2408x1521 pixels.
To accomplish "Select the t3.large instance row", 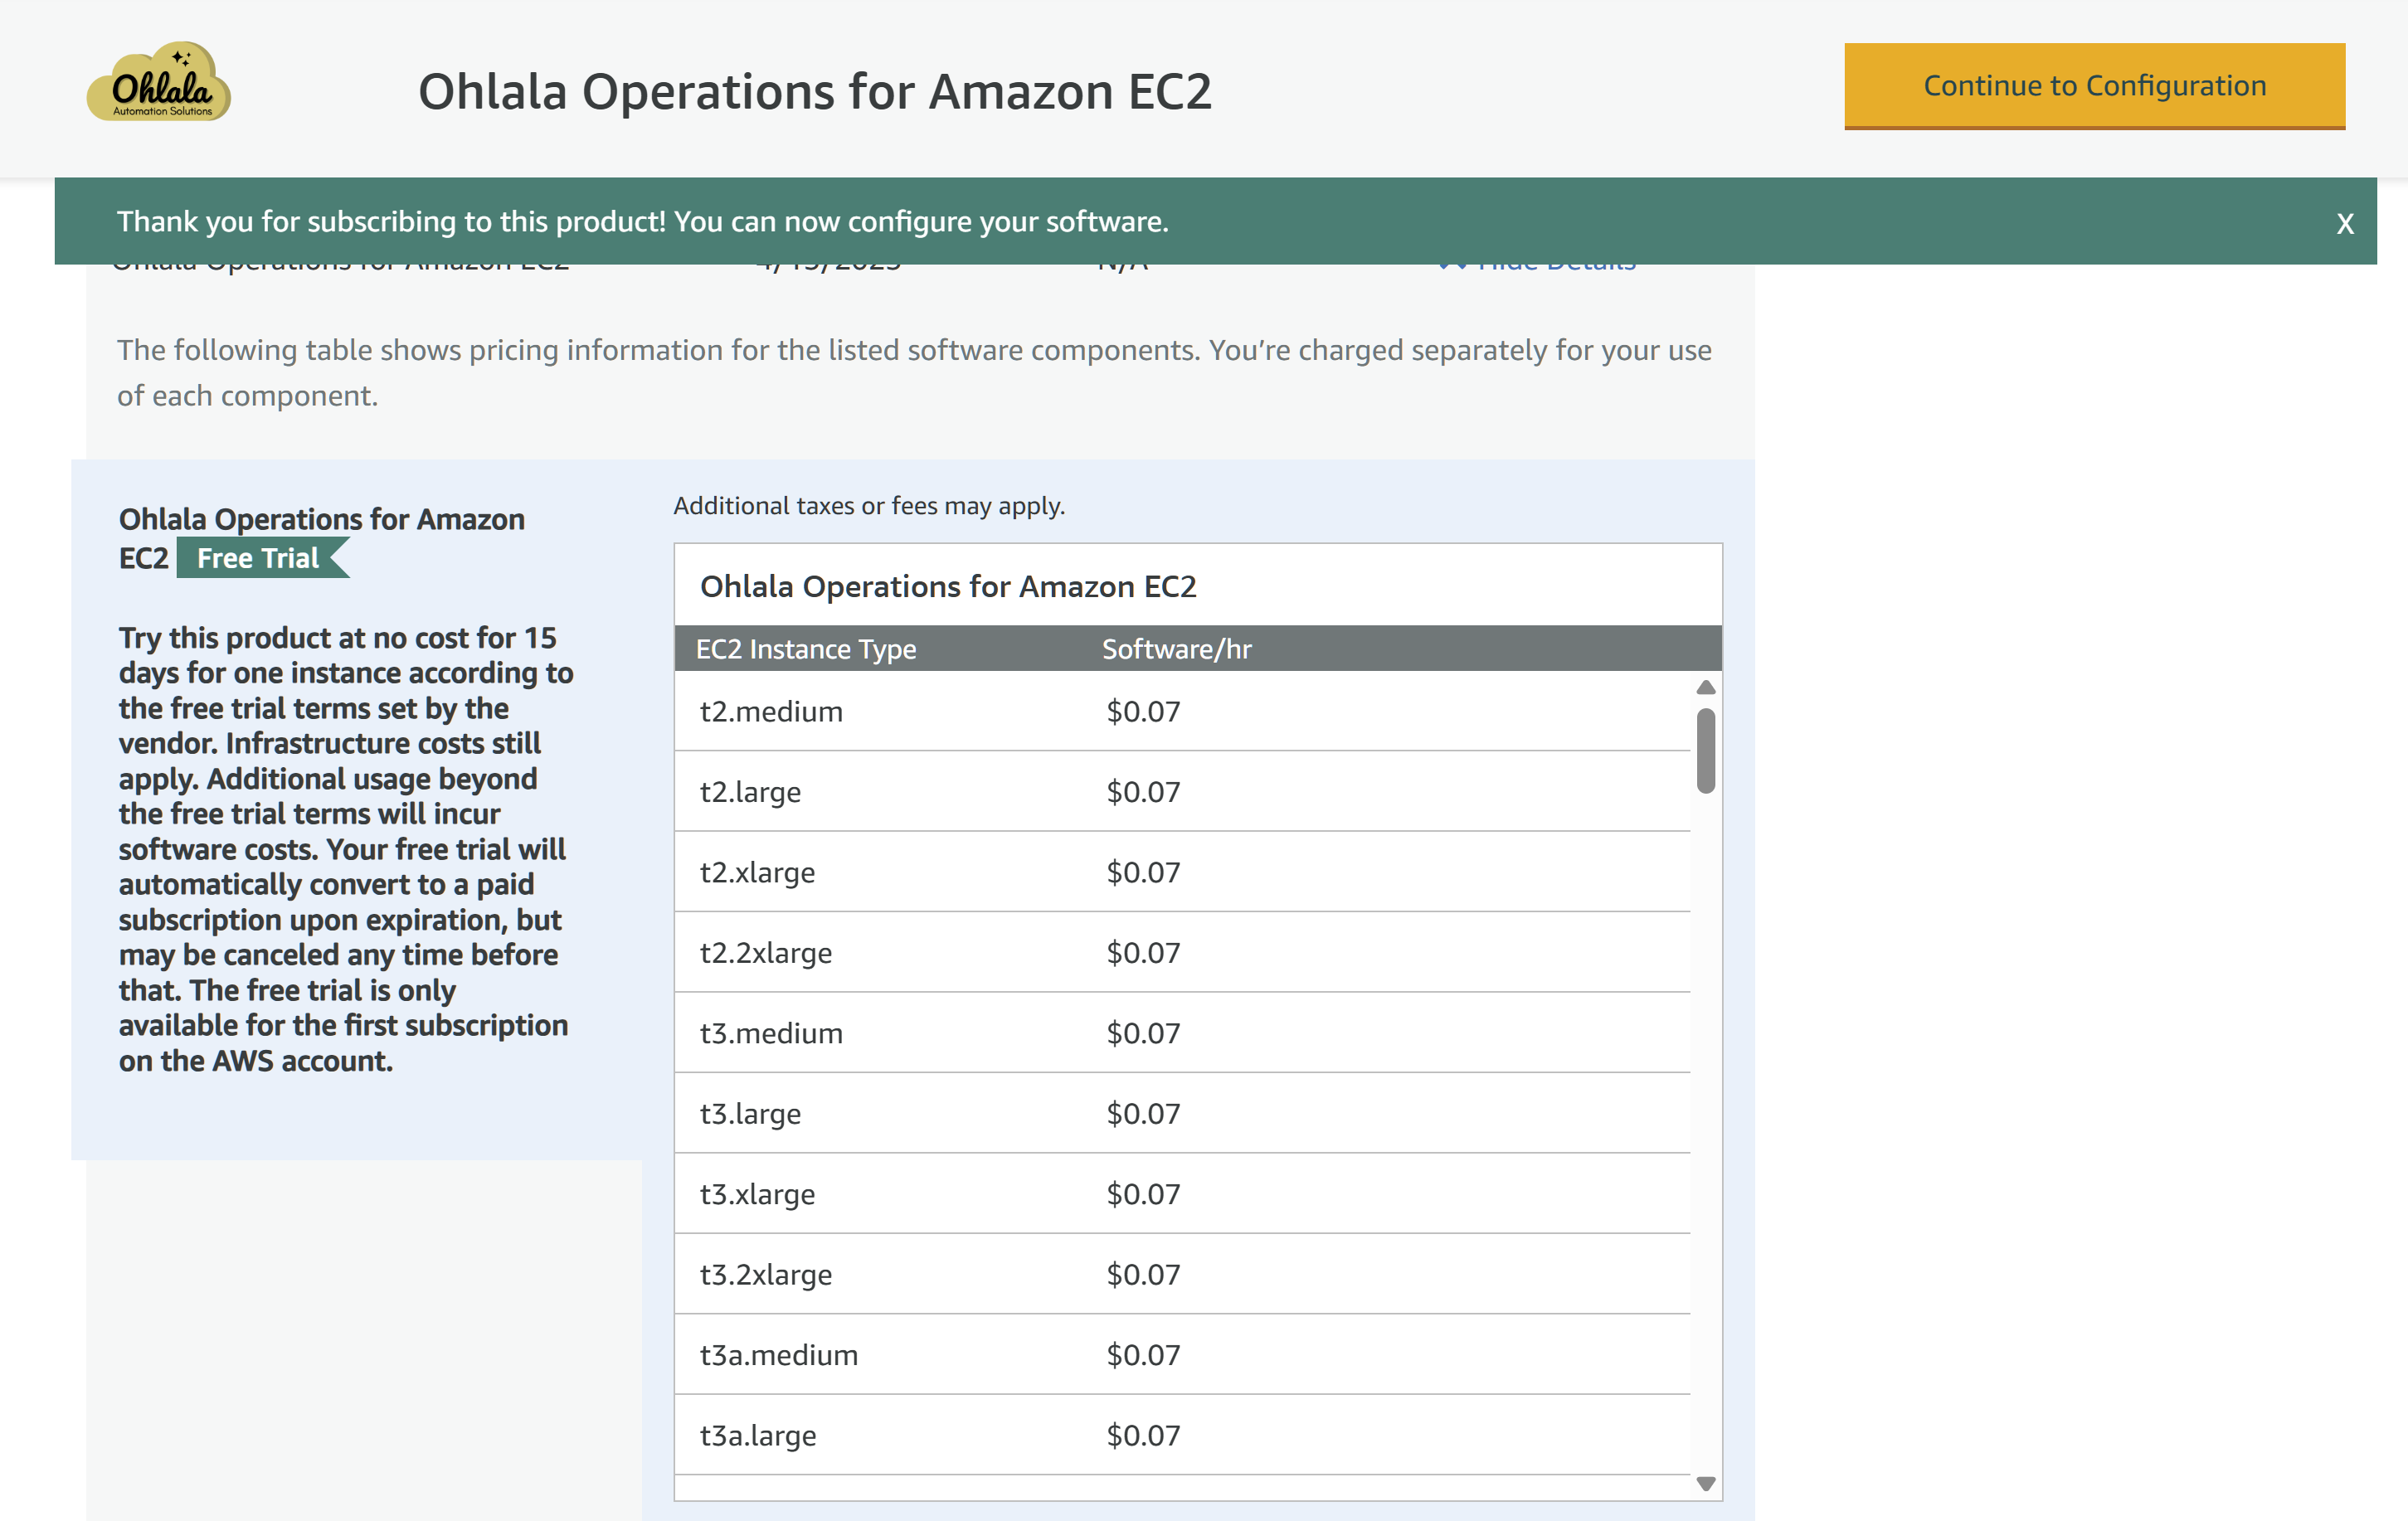I will click(x=1182, y=1113).
